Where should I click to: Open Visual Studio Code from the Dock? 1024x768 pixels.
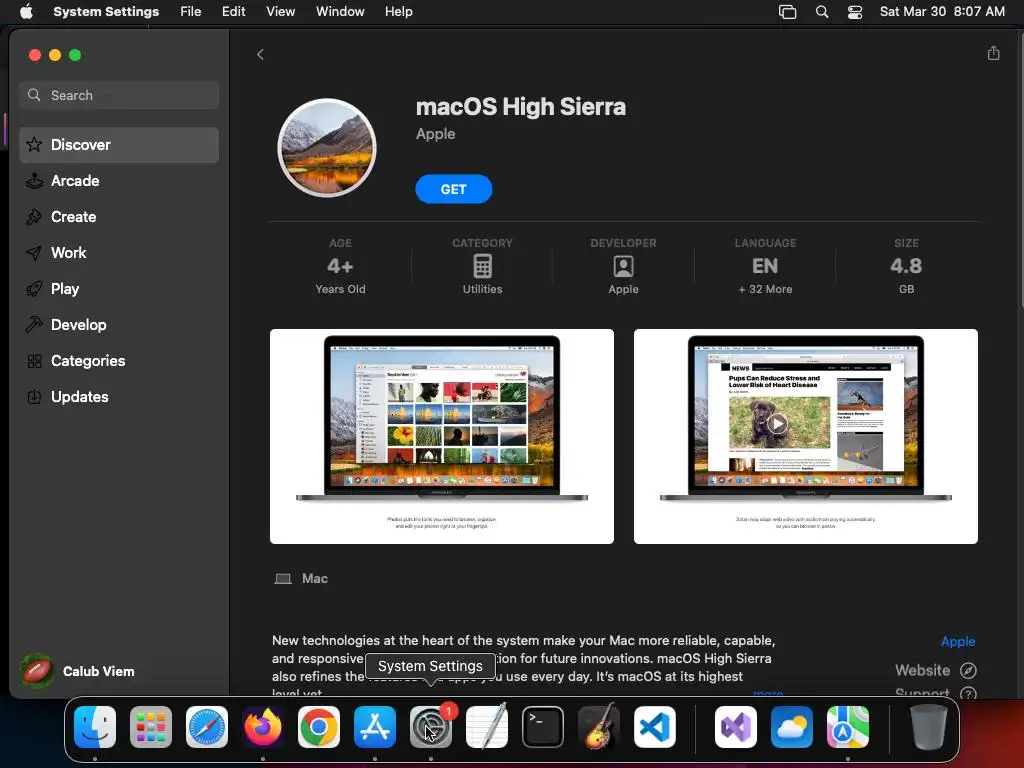(x=655, y=727)
